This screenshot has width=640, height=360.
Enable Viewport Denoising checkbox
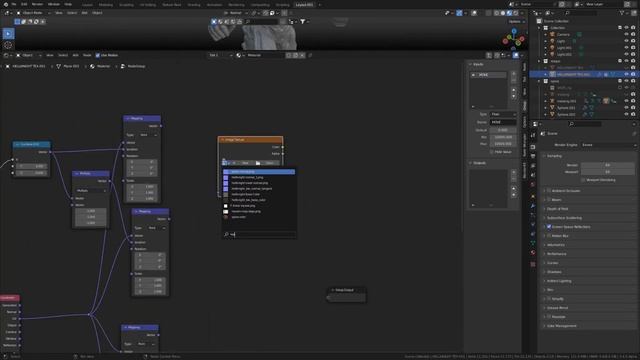click(583, 180)
